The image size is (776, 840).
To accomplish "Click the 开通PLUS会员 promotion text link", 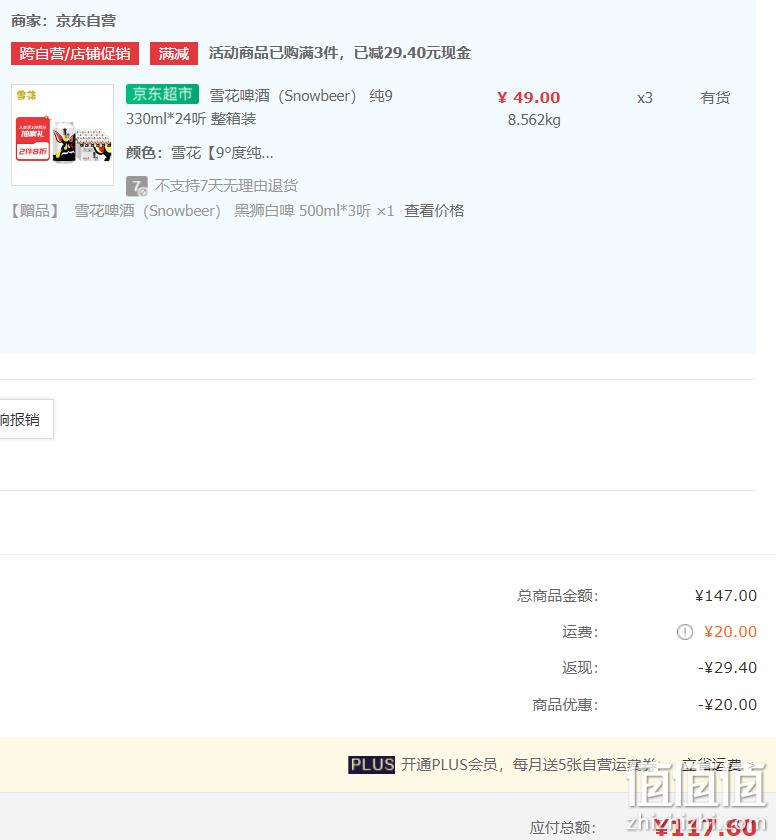I will coord(529,764).
